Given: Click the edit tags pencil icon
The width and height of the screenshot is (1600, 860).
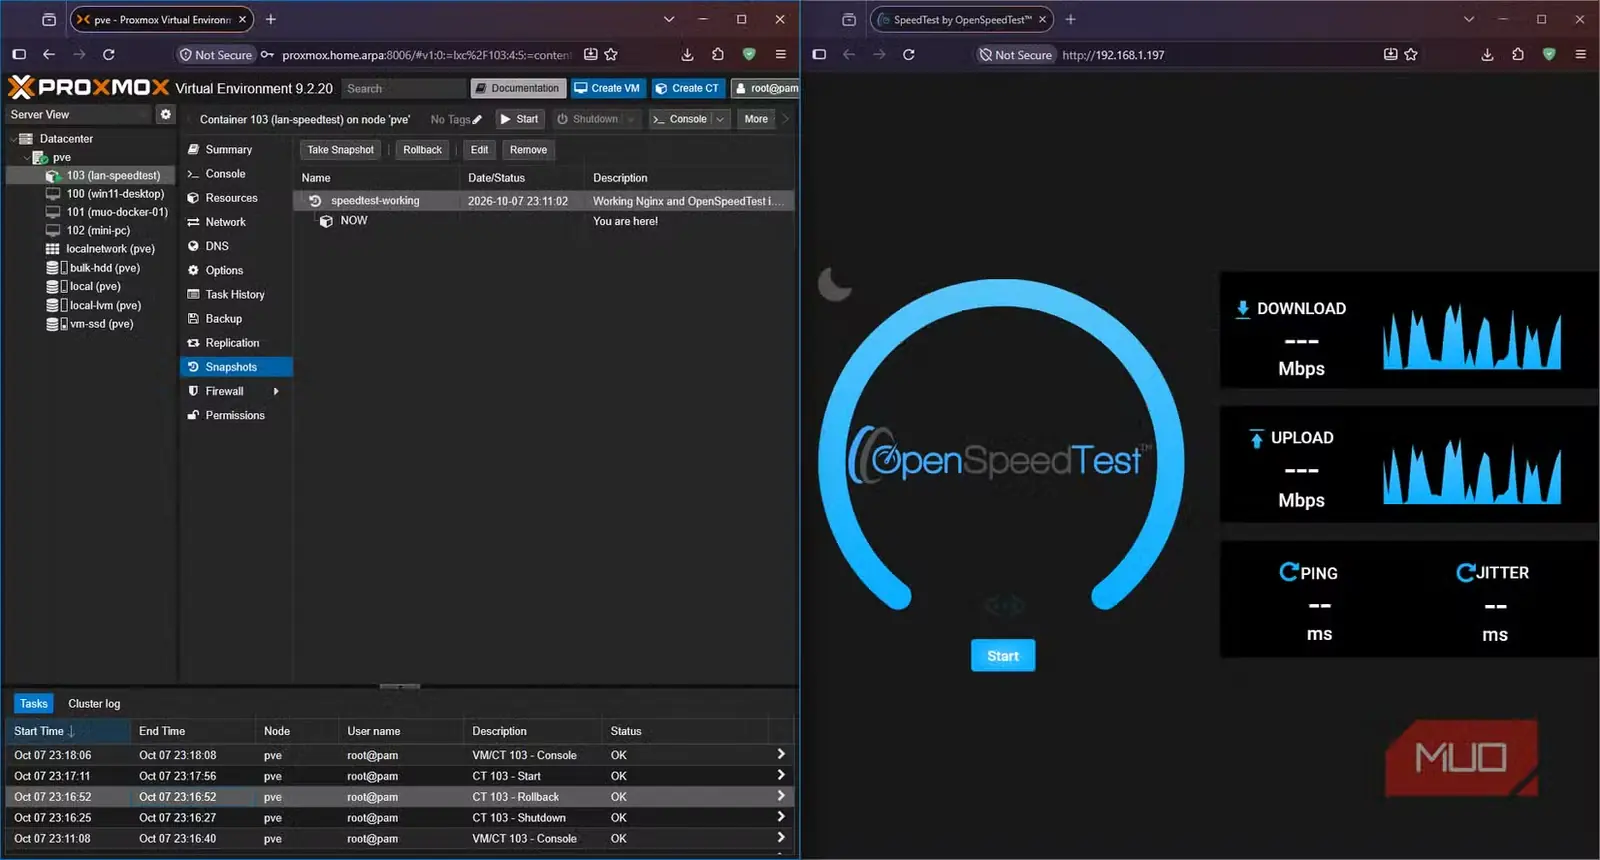Looking at the screenshot, I should (x=477, y=120).
